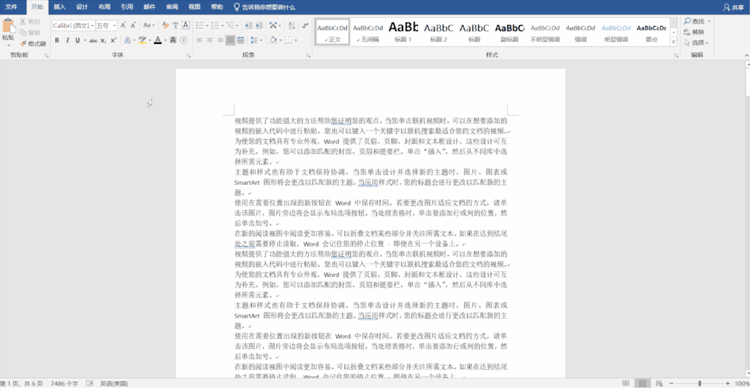Click the phonetic guide icon

[176, 25]
